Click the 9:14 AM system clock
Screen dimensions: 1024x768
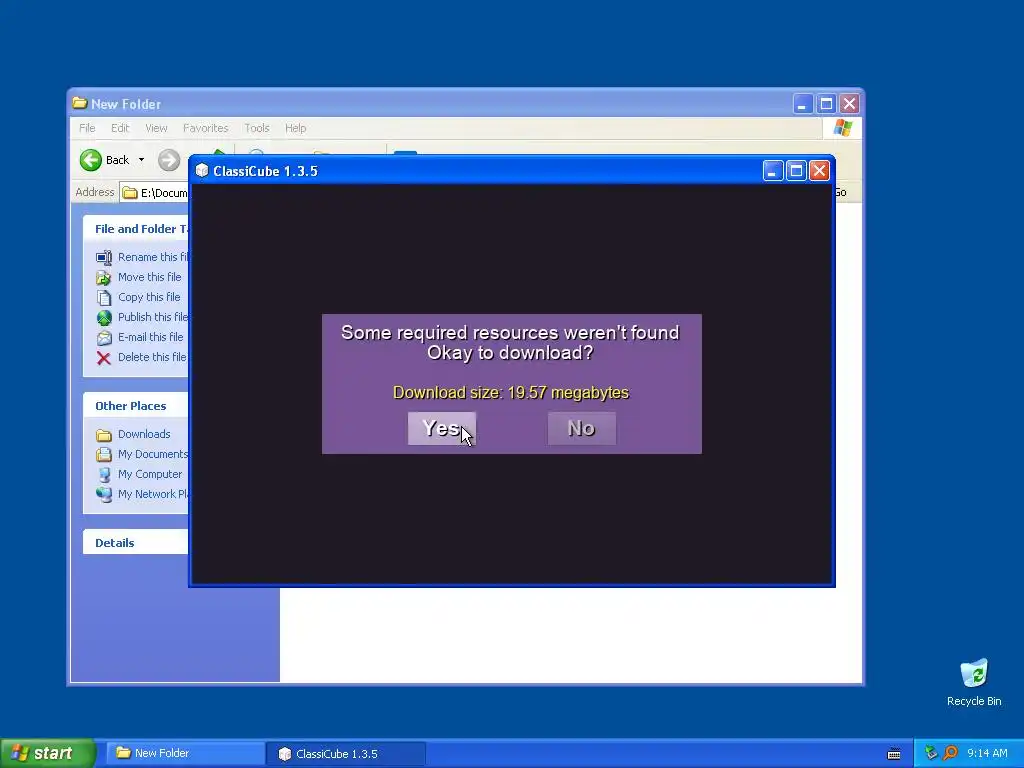coord(987,754)
